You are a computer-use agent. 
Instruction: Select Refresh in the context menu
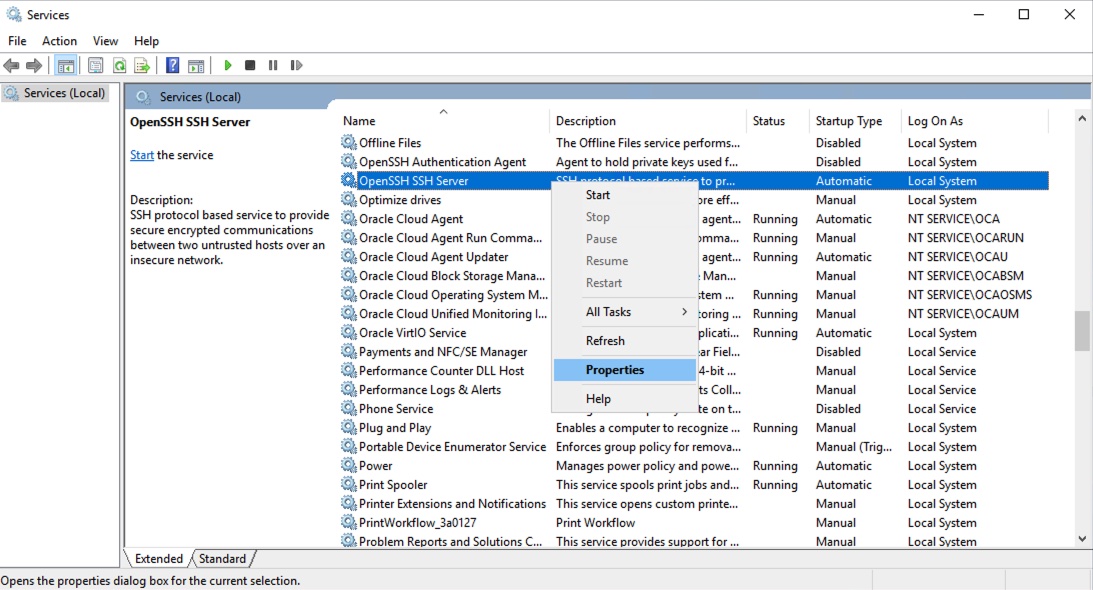coord(604,340)
